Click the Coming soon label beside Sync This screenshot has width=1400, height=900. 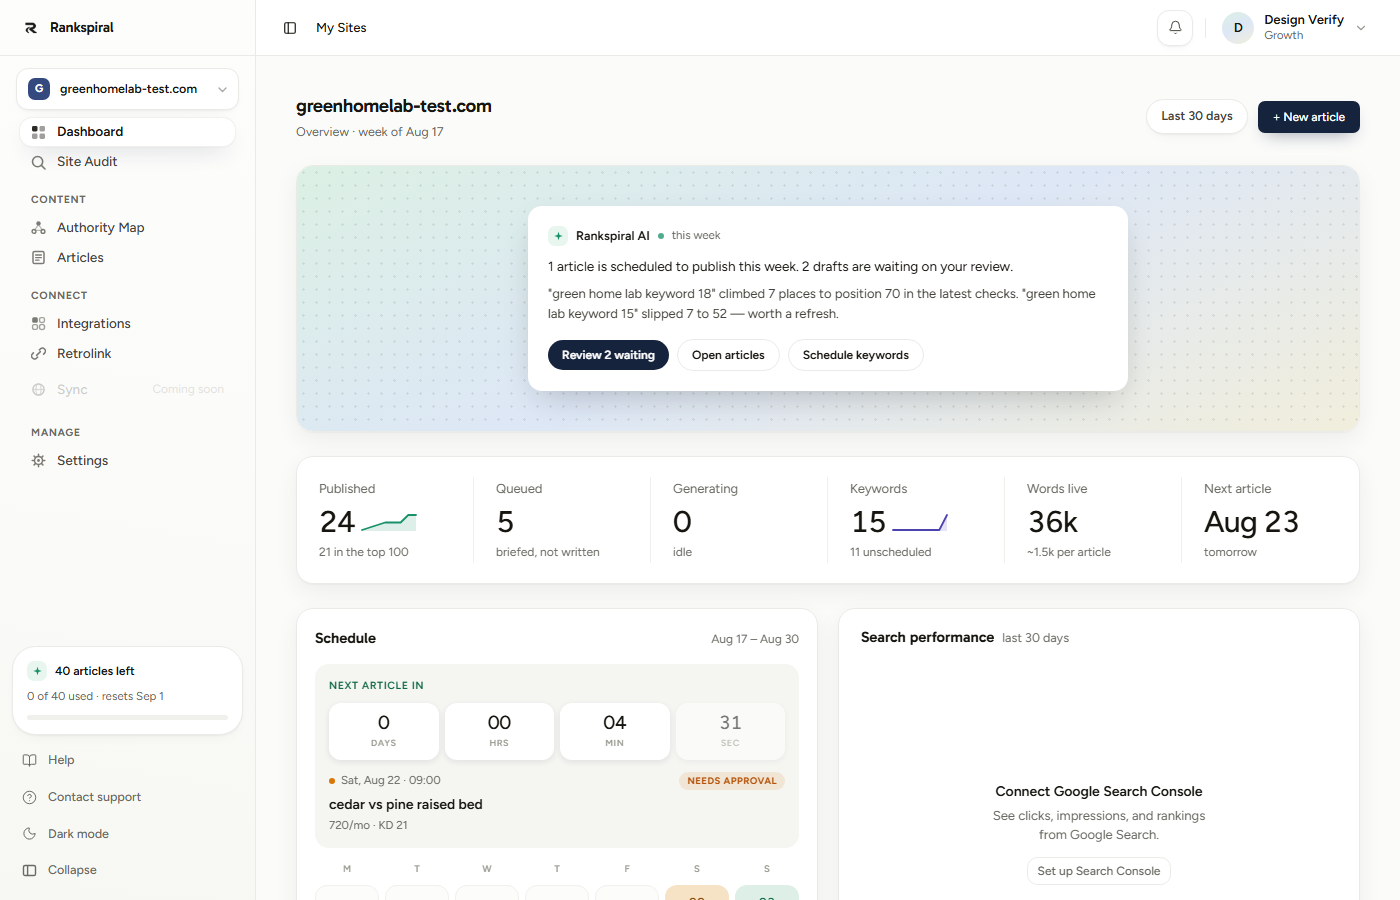[188, 390]
